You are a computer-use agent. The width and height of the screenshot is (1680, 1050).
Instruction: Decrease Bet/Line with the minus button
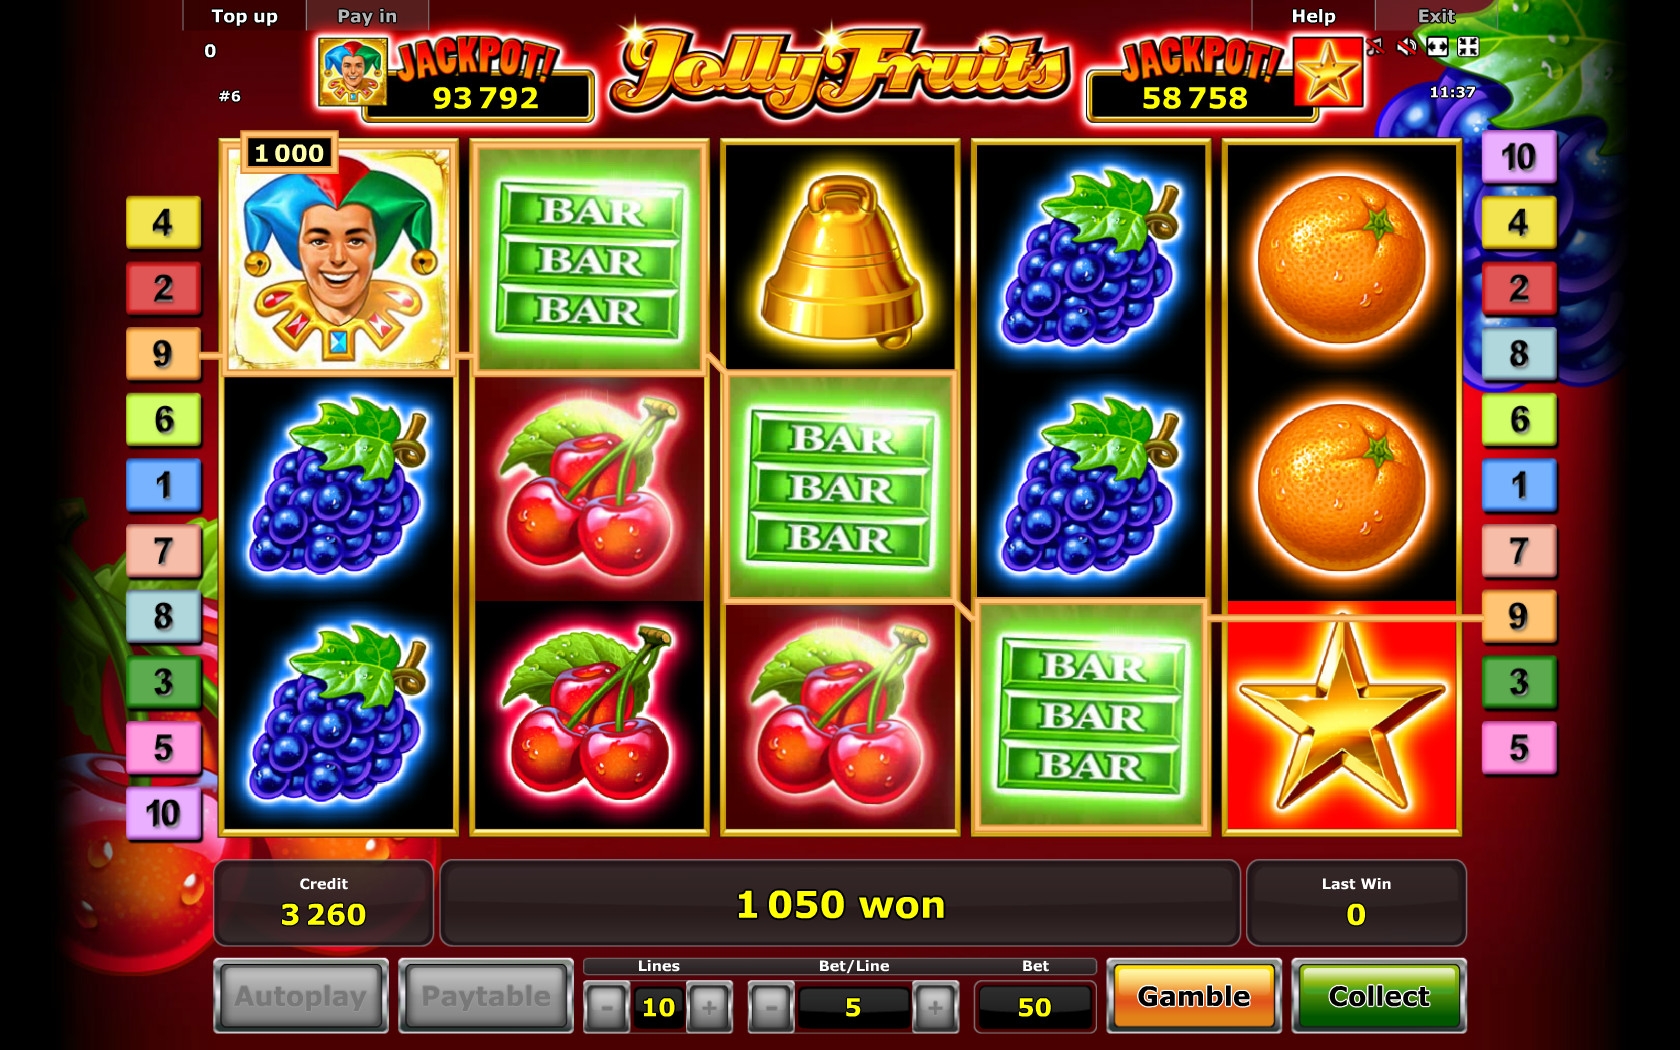[771, 1007]
